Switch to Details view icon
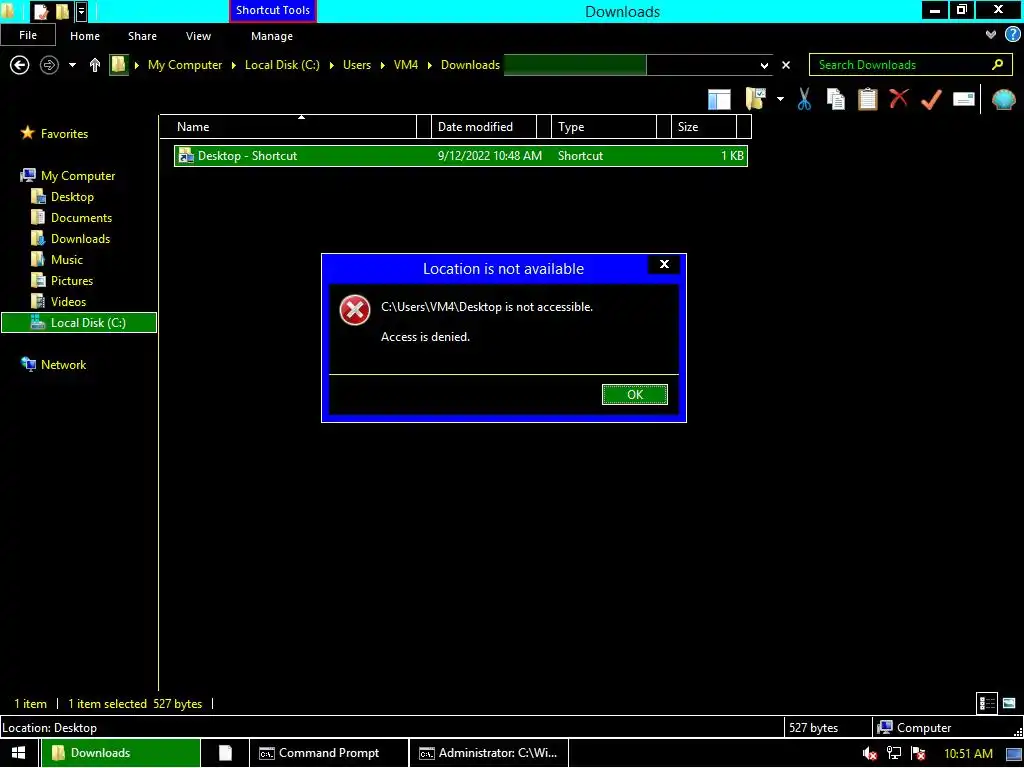The height and width of the screenshot is (768, 1024). (987, 703)
